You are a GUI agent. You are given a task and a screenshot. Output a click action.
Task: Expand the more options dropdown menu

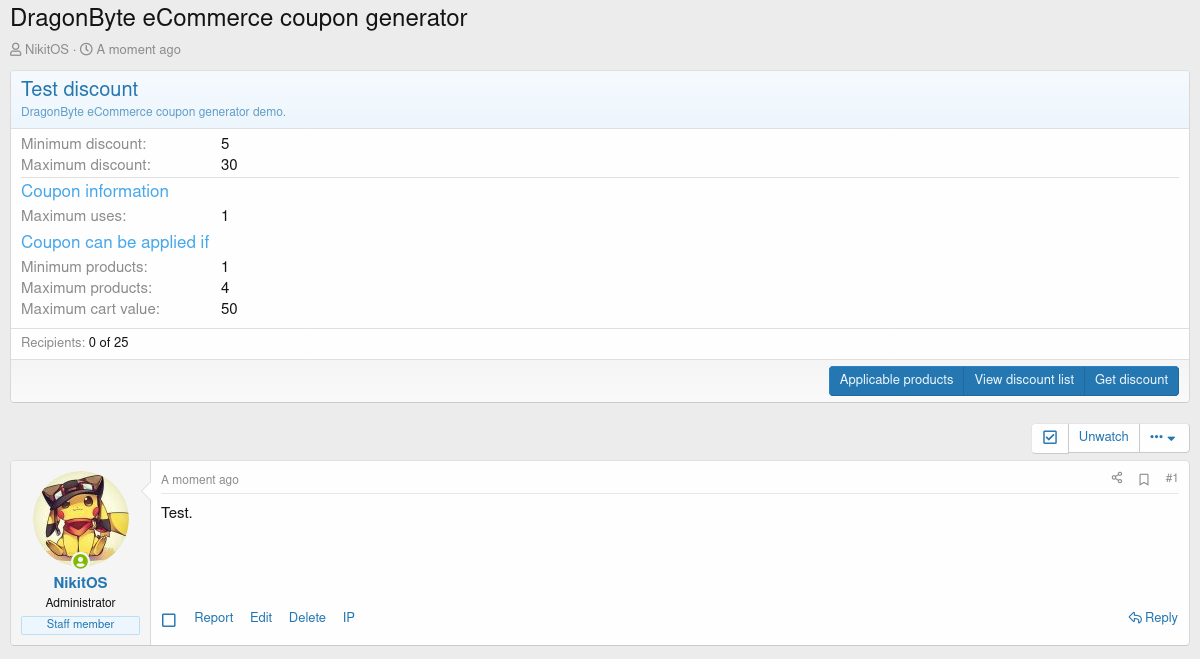(x=1163, y=437)
